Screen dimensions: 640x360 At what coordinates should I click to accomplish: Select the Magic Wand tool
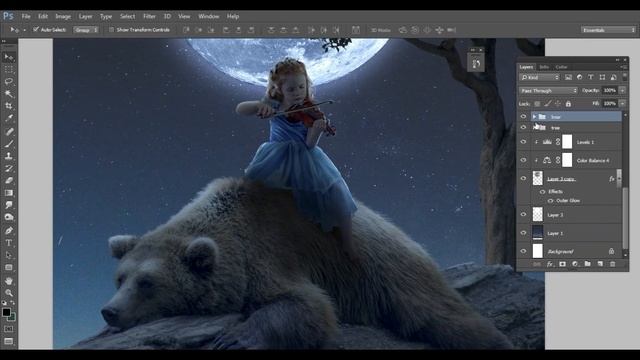coord(9,94)
